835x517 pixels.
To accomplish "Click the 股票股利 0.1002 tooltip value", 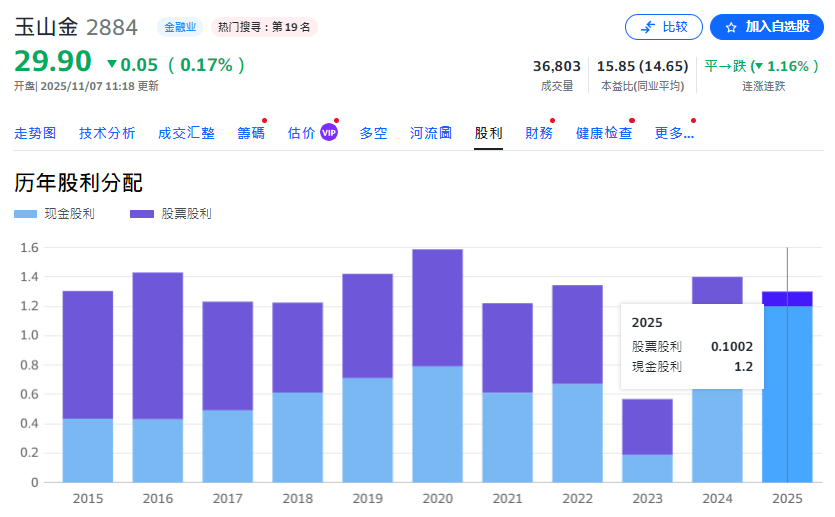I will [732, 347].
